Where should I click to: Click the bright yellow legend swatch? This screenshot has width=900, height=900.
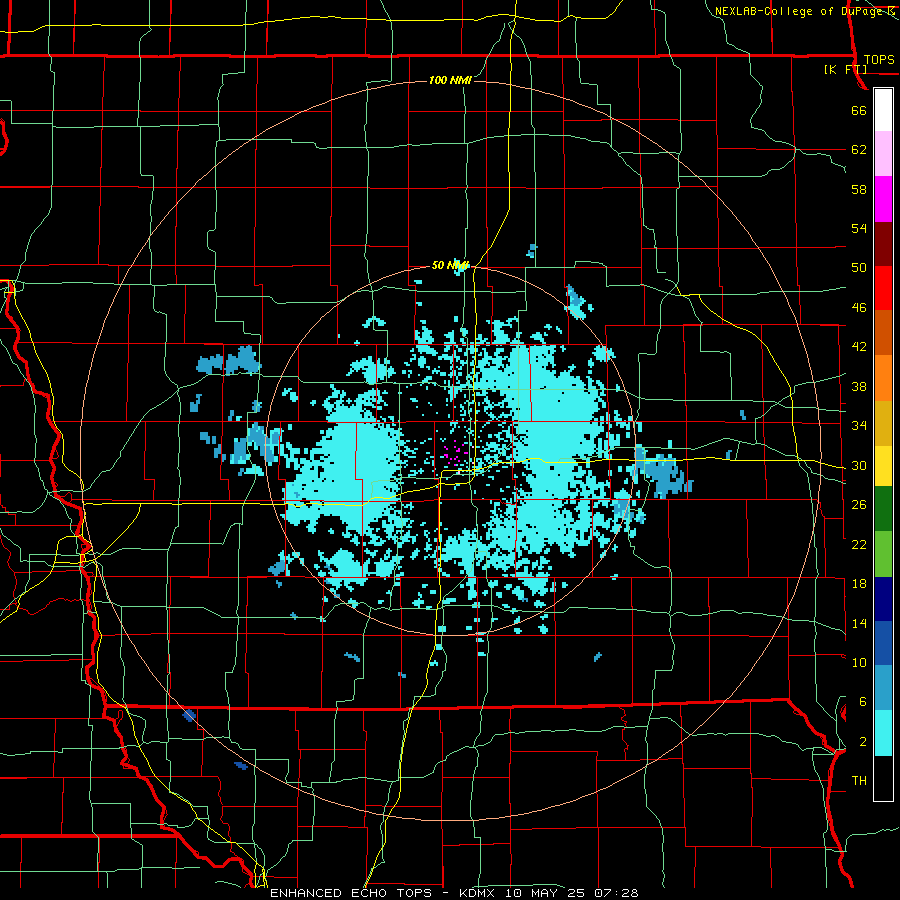coord(883,466)
